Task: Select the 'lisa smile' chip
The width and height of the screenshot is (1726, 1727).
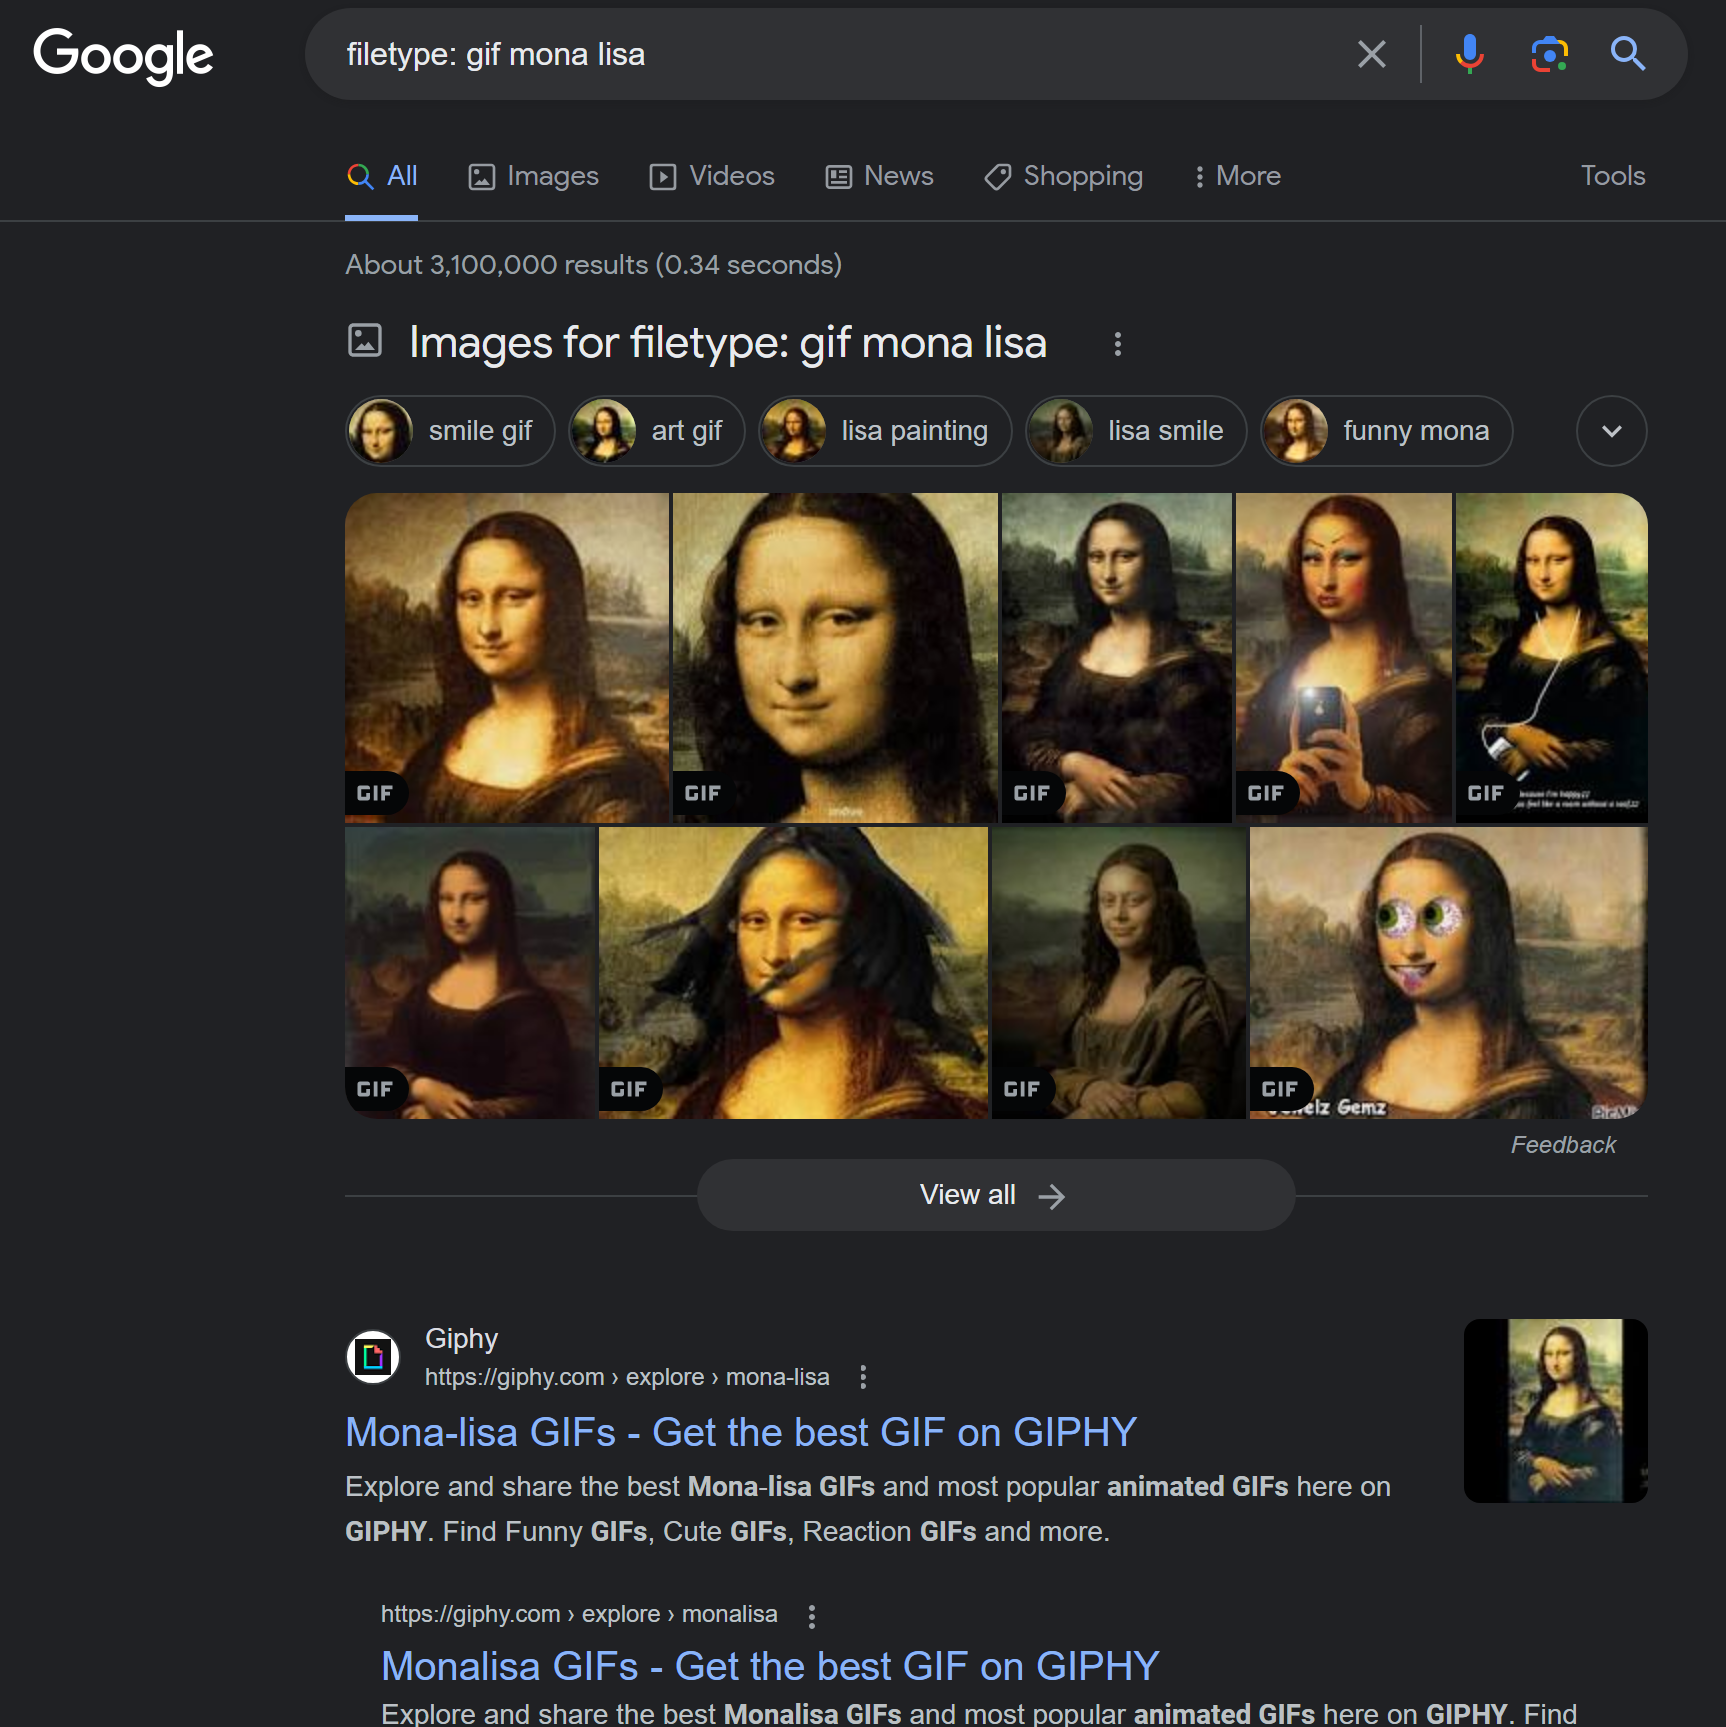Action: pos(1136,431)
